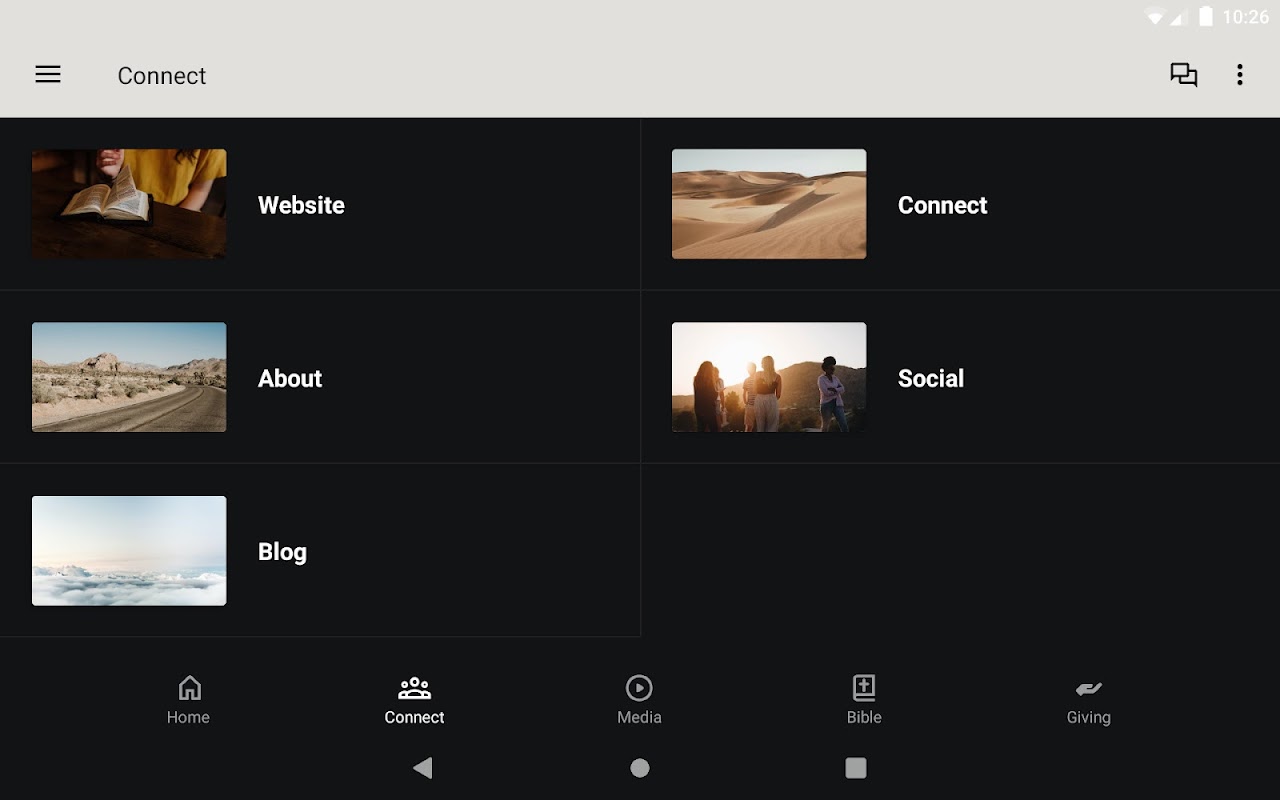Tap the Android home circle
Viewport: 1280px width, 800px height.
click(640, 768)
